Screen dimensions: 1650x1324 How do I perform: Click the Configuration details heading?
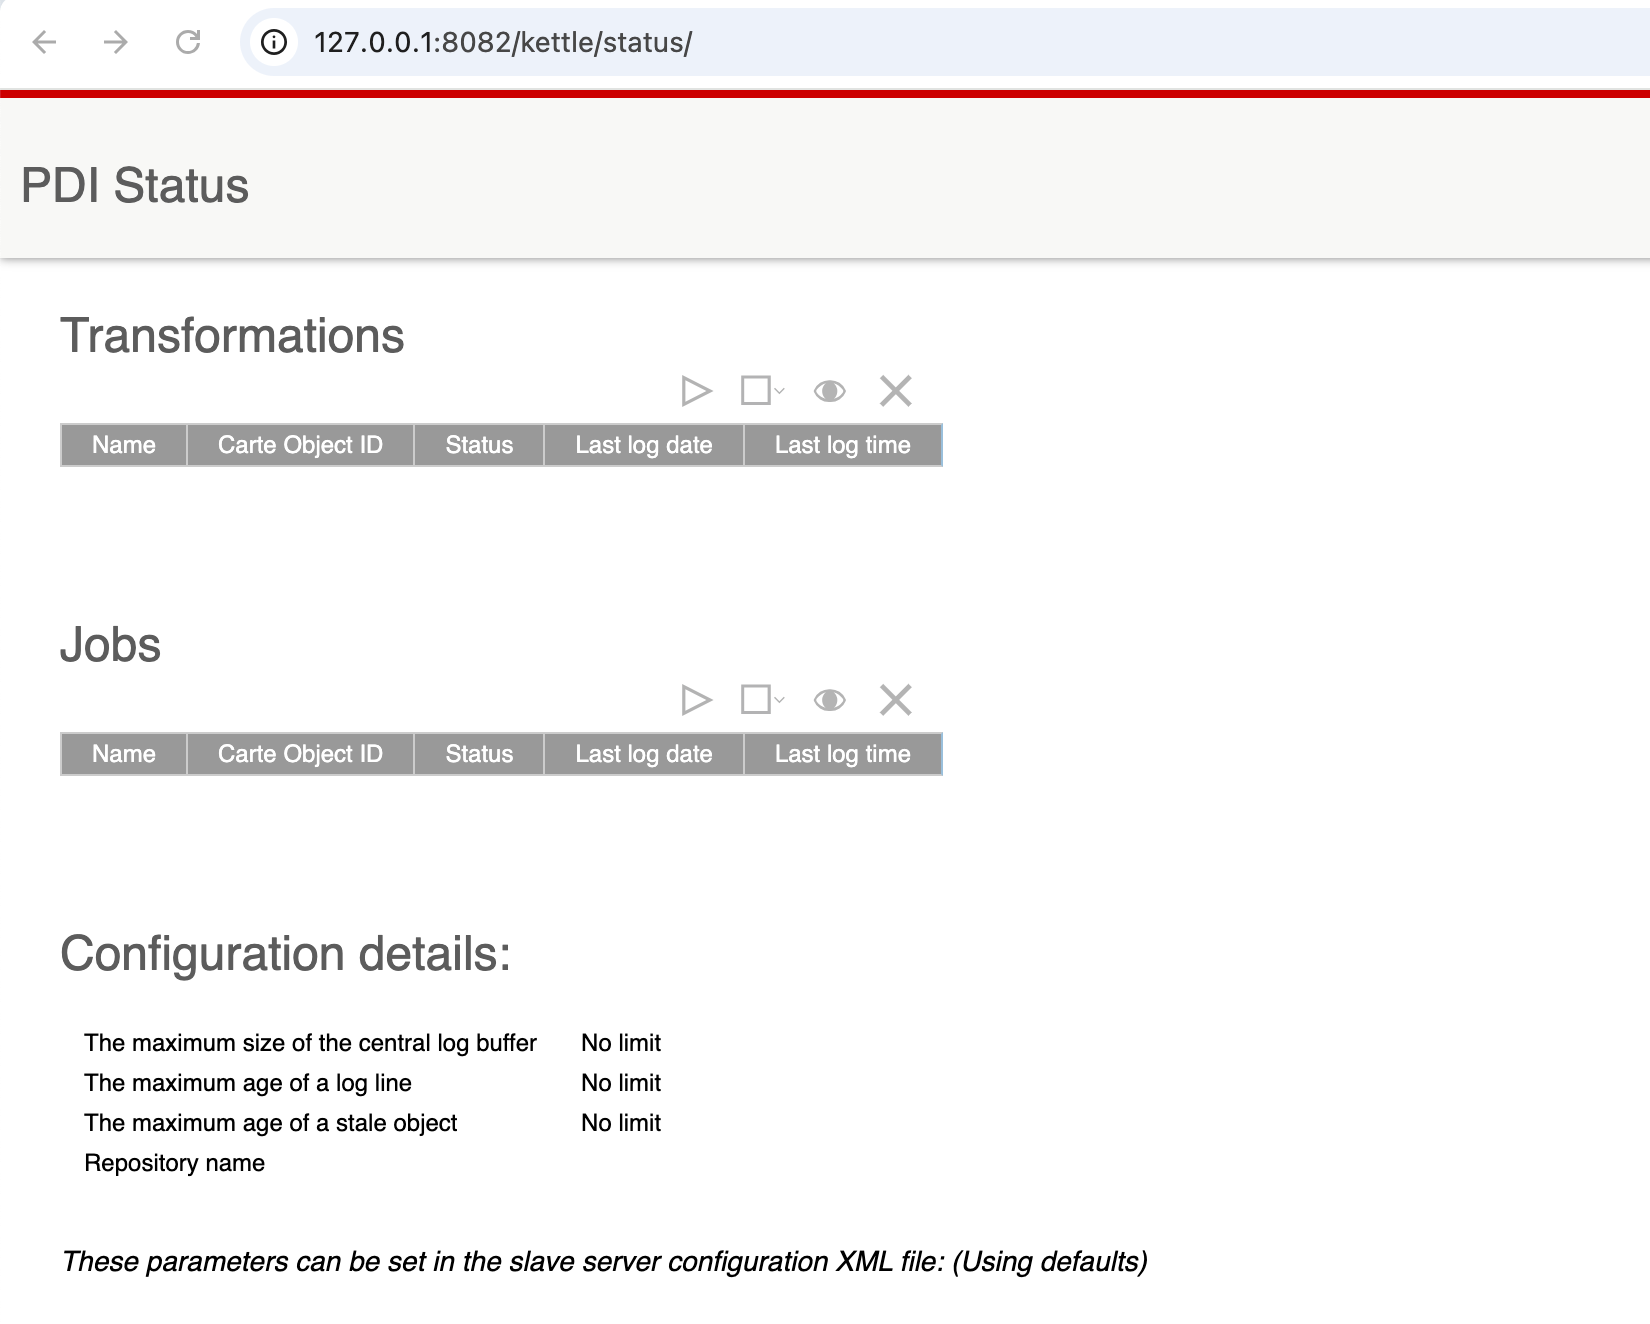click(x=286, y=954)
